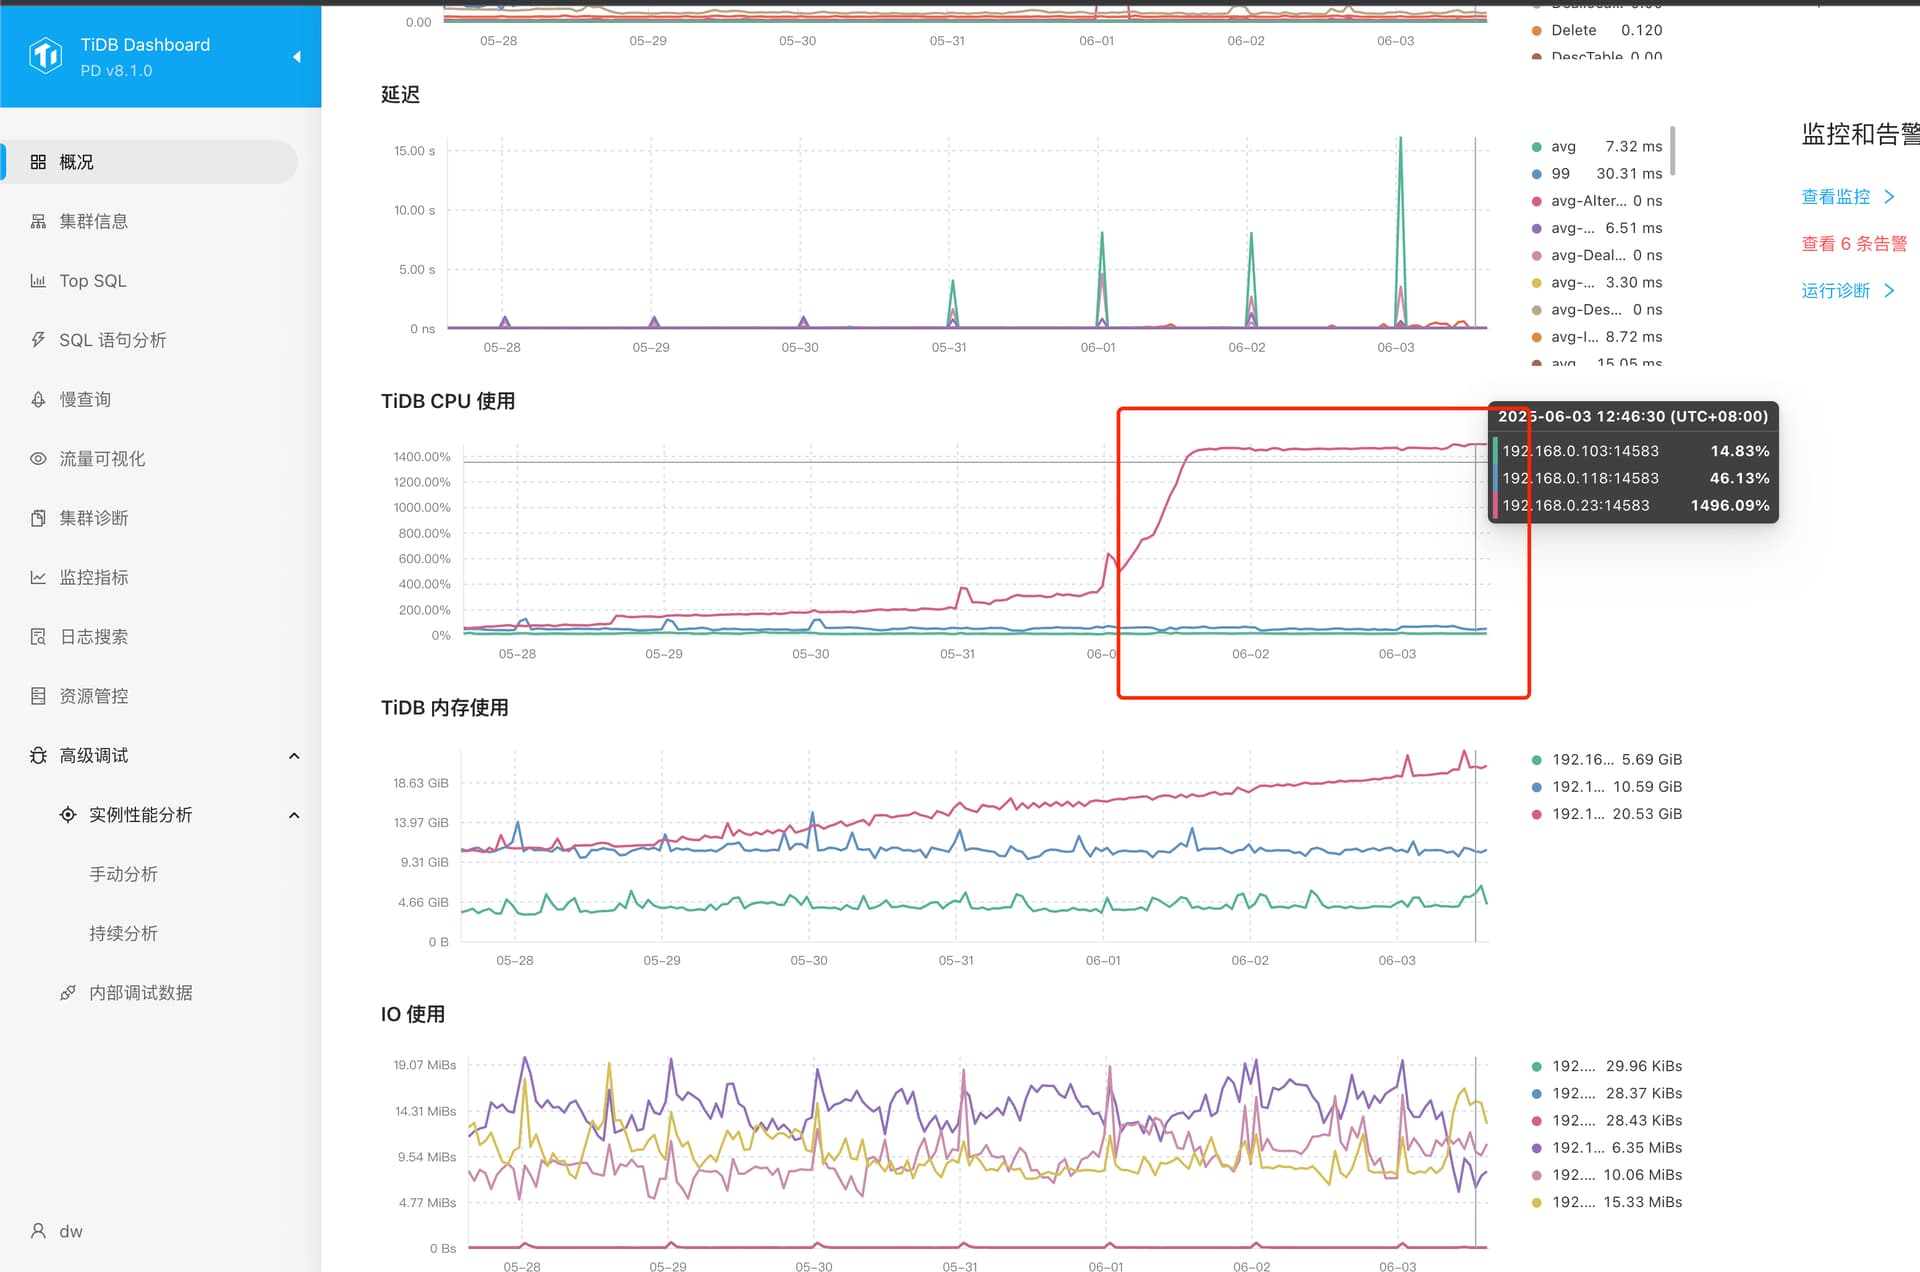Collapse the 实例性能分析 submenu chevron
Screen dimensions: 1920x1272
pos(294,815)
